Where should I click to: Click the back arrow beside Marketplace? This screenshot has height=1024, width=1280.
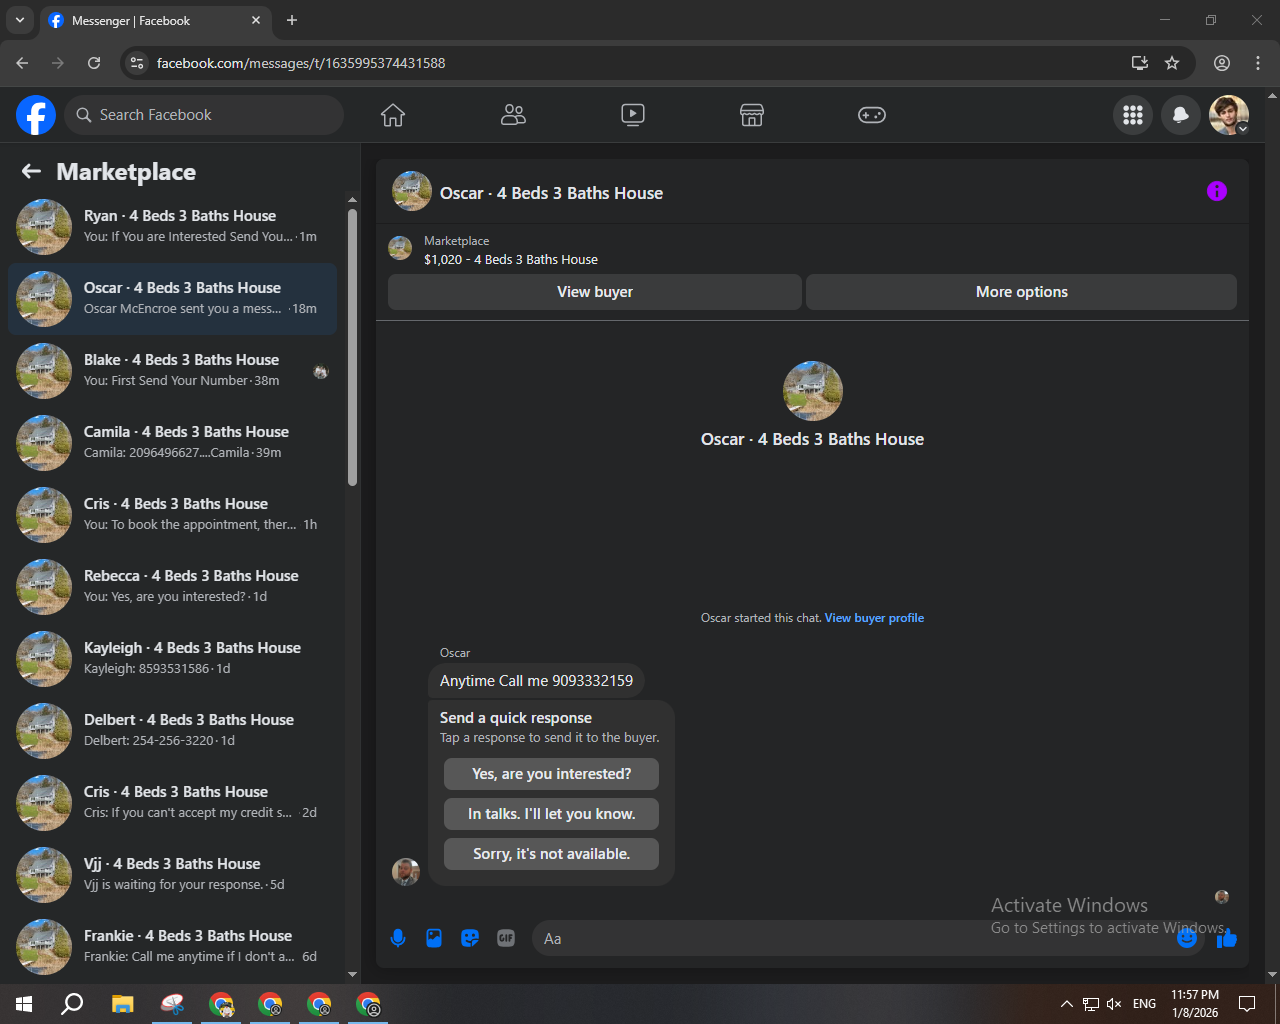[32, 172]
